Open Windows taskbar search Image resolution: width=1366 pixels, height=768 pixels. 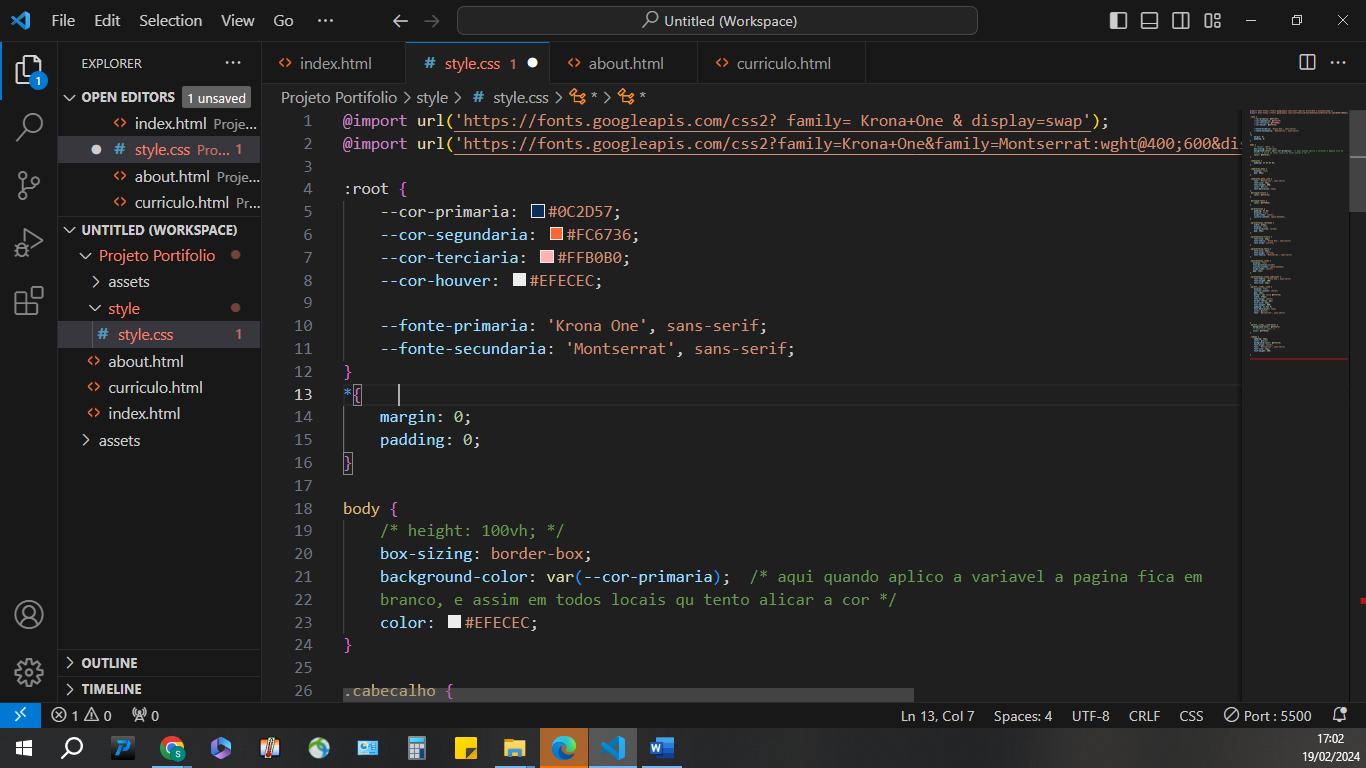72,748
